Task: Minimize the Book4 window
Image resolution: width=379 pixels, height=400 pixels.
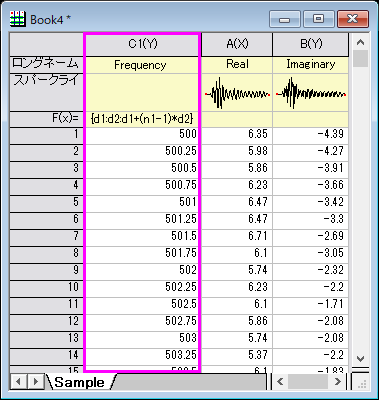Action: pyautogui.click(x=285, y=19)
